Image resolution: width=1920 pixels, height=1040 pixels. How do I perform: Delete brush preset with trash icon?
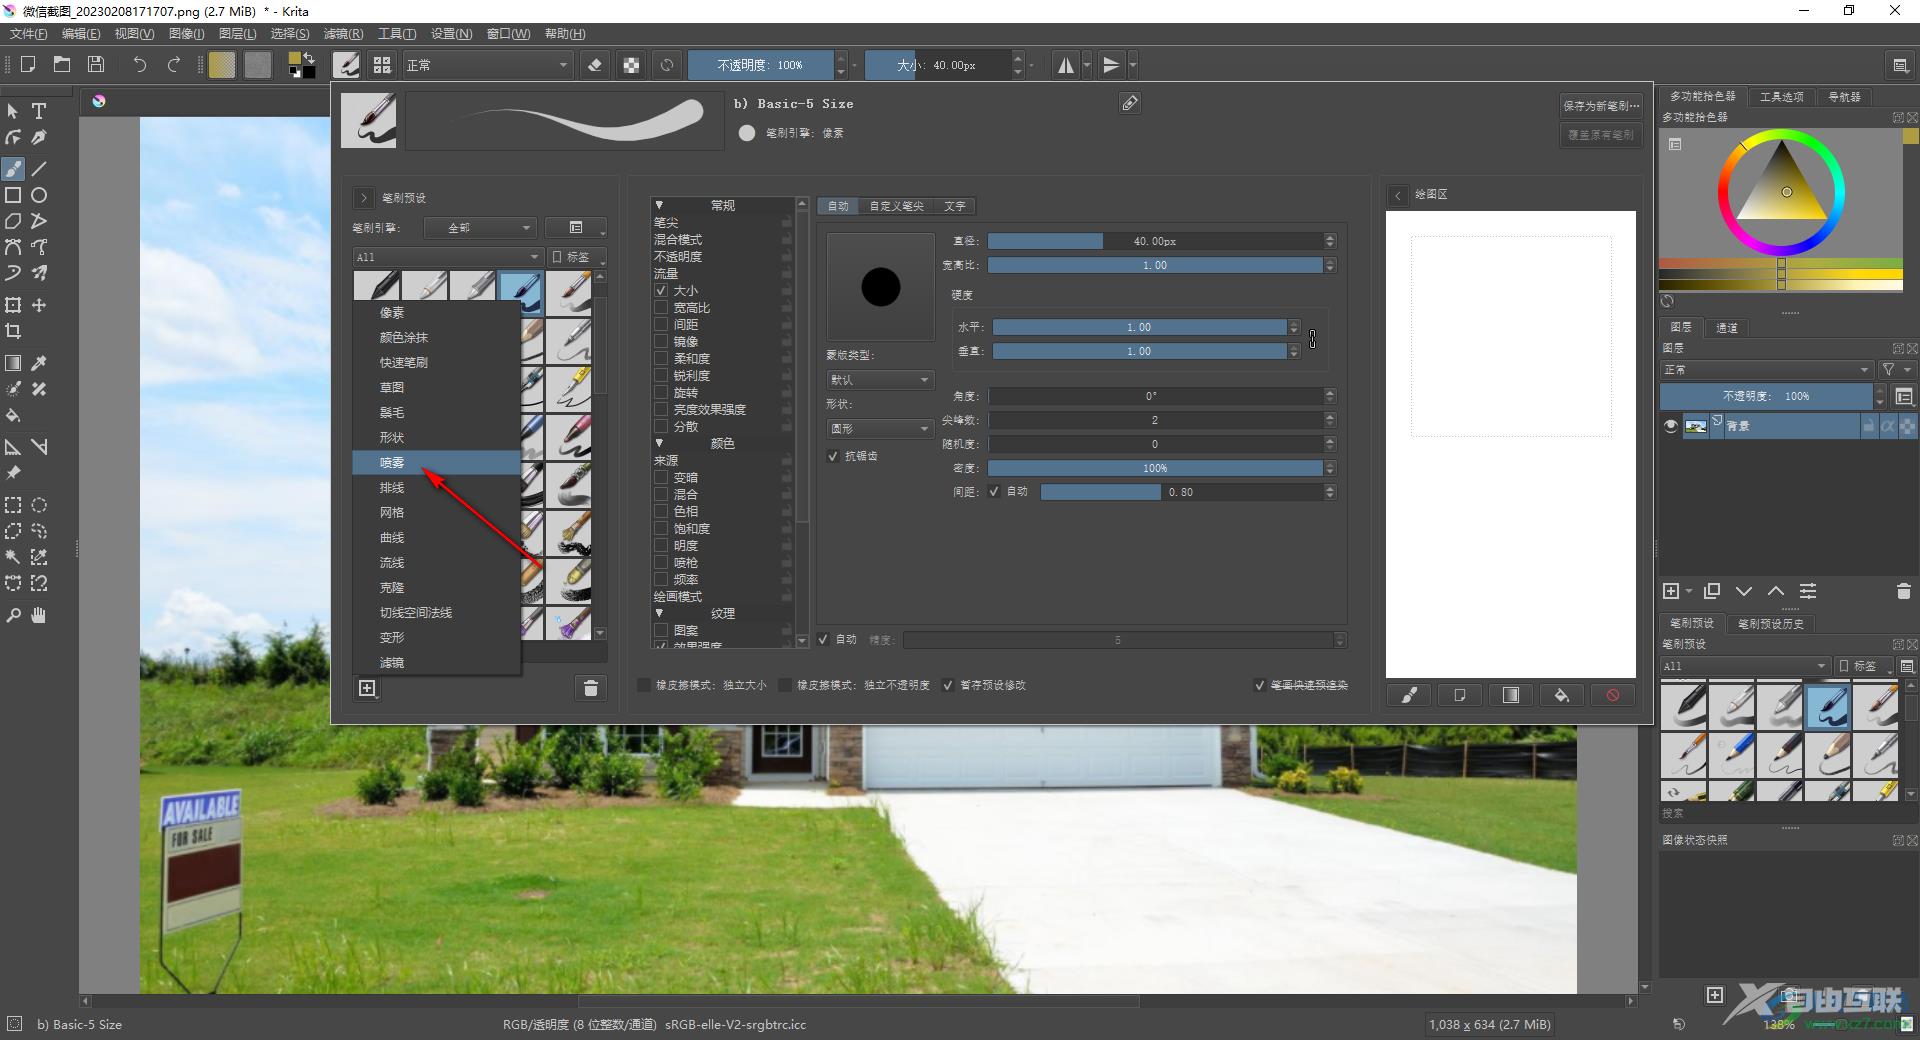591,688
